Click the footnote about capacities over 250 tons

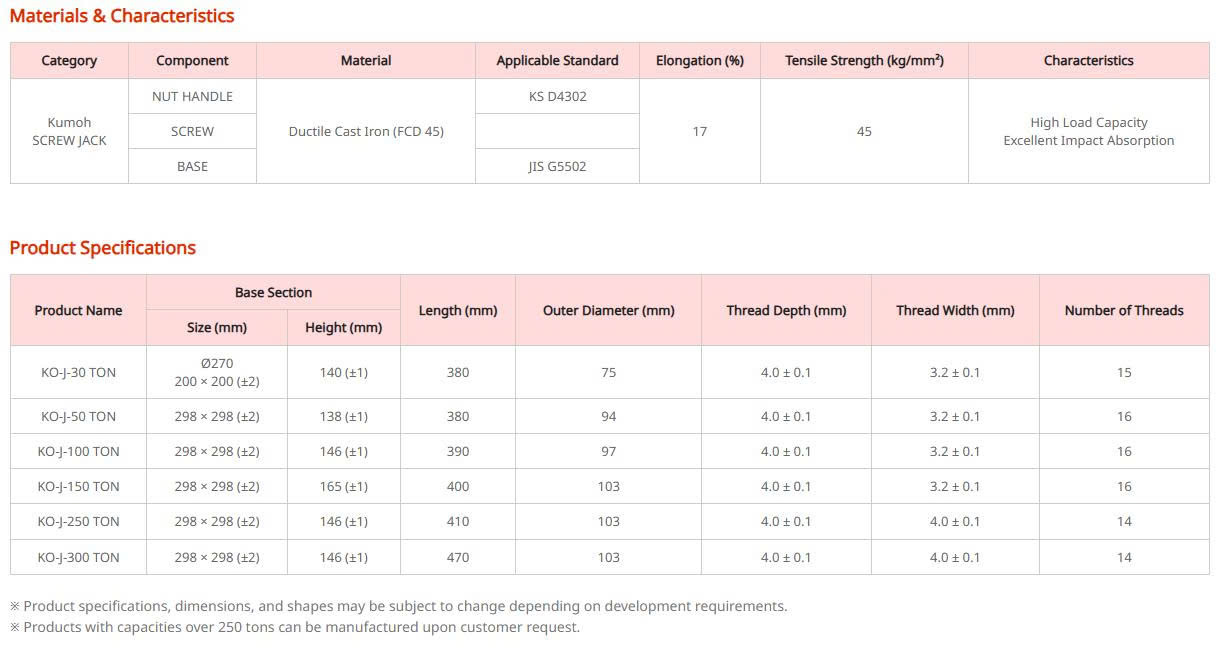tap(295, 627)
